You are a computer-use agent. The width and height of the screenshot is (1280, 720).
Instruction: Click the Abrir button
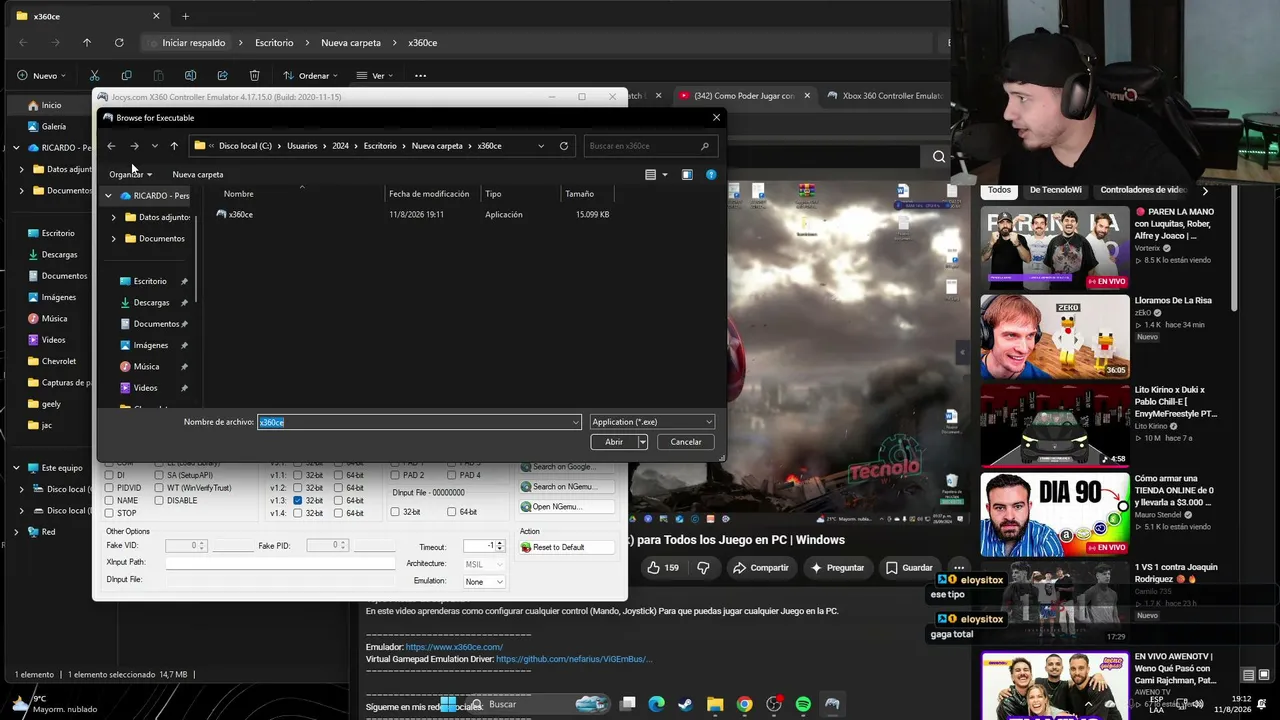point(614,442)
